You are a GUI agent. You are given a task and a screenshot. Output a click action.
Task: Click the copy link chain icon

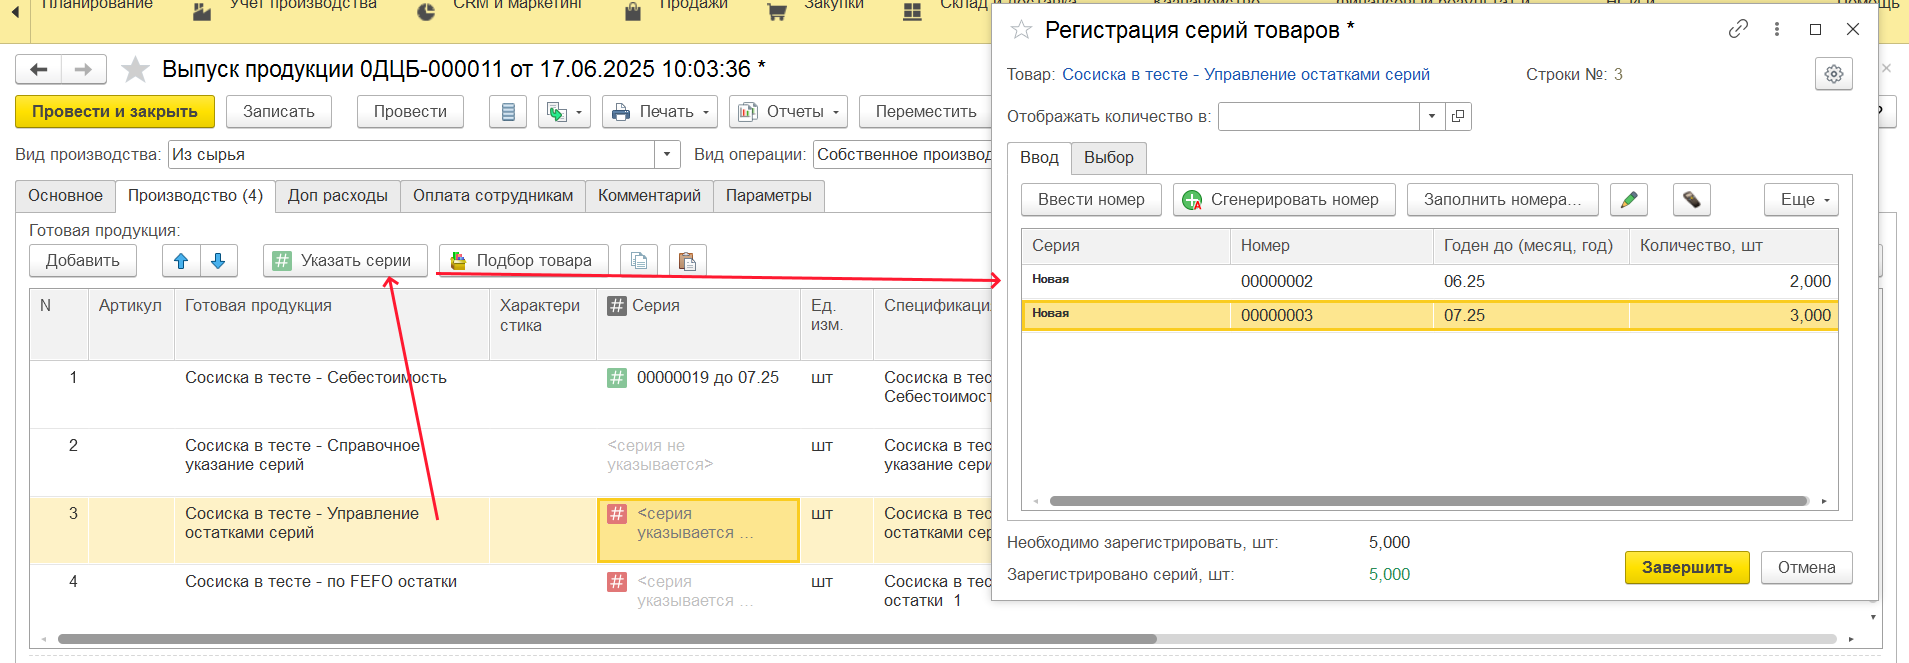(1738, 29)
